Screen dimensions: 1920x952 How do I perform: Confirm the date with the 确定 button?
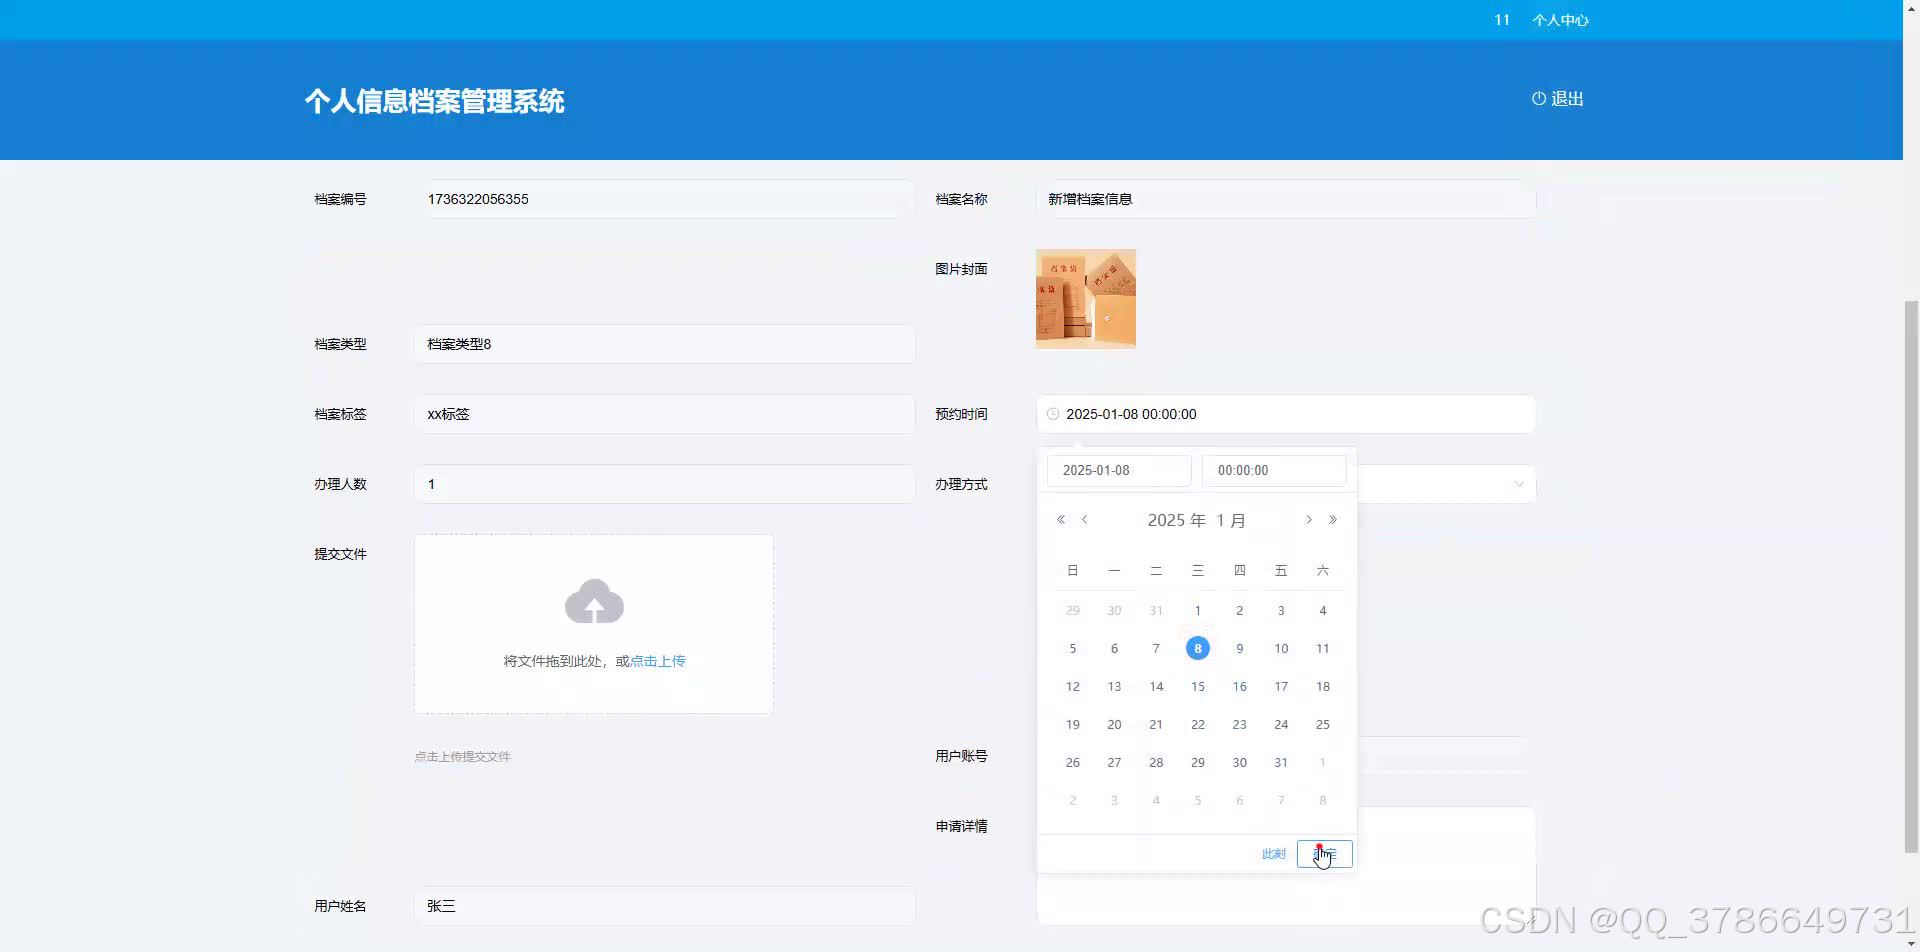(x=1324, y=853)
